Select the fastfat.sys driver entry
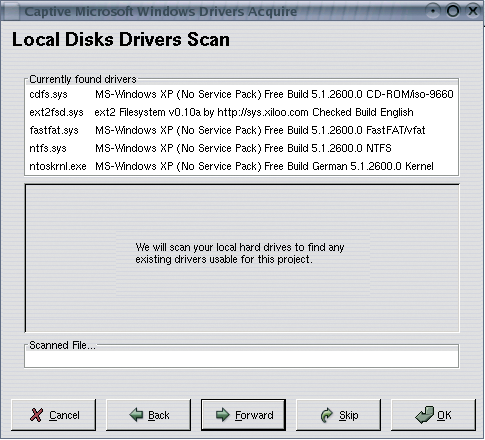Screen dimensions: 485x440 (241, 130)
